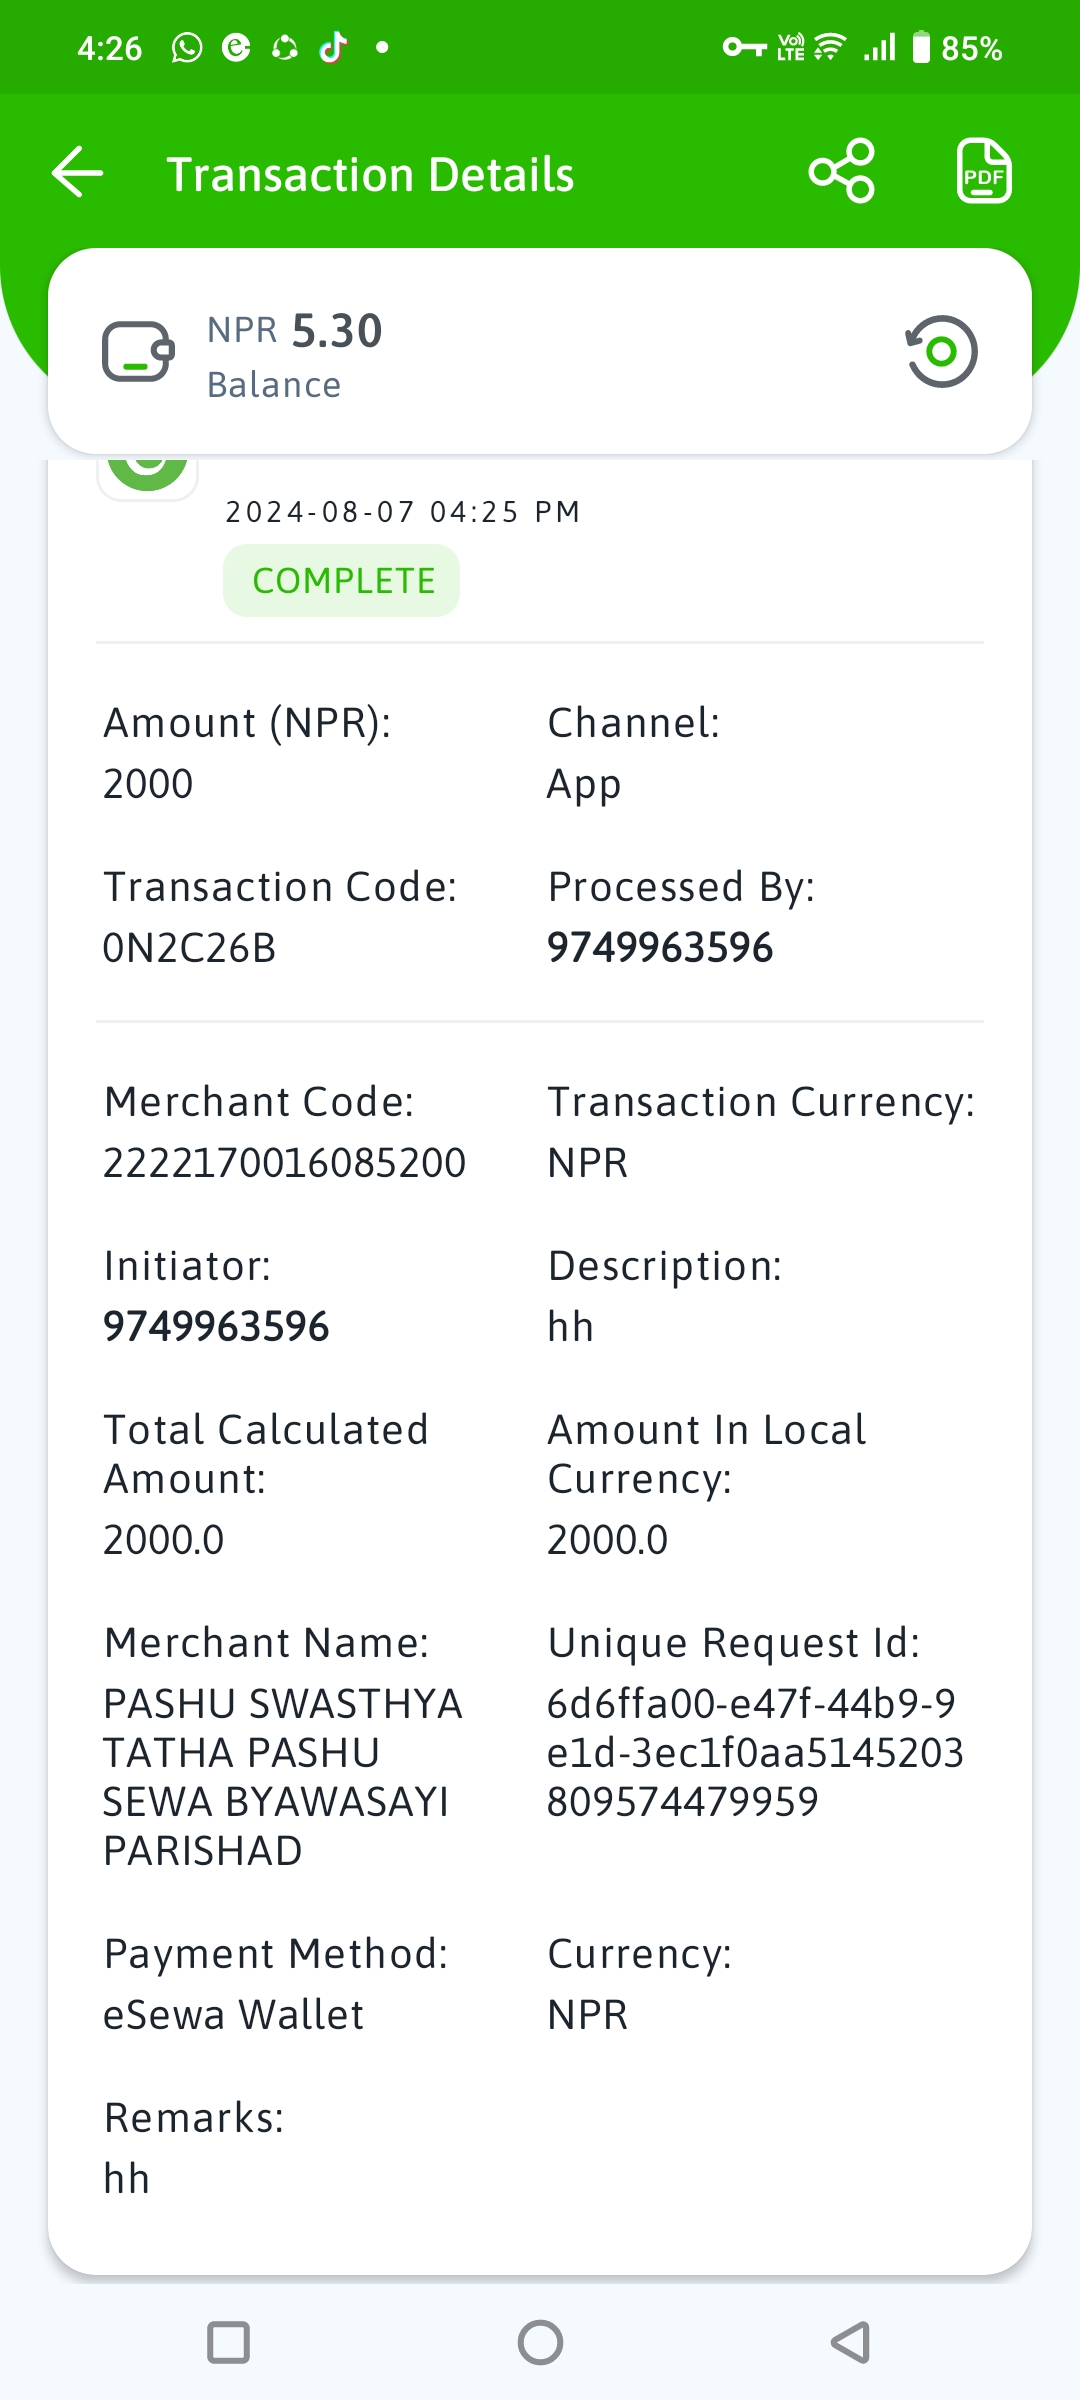Tap the eSewa Wallet payment method
This screenshot has width=1080, height=2400.
234,2015
